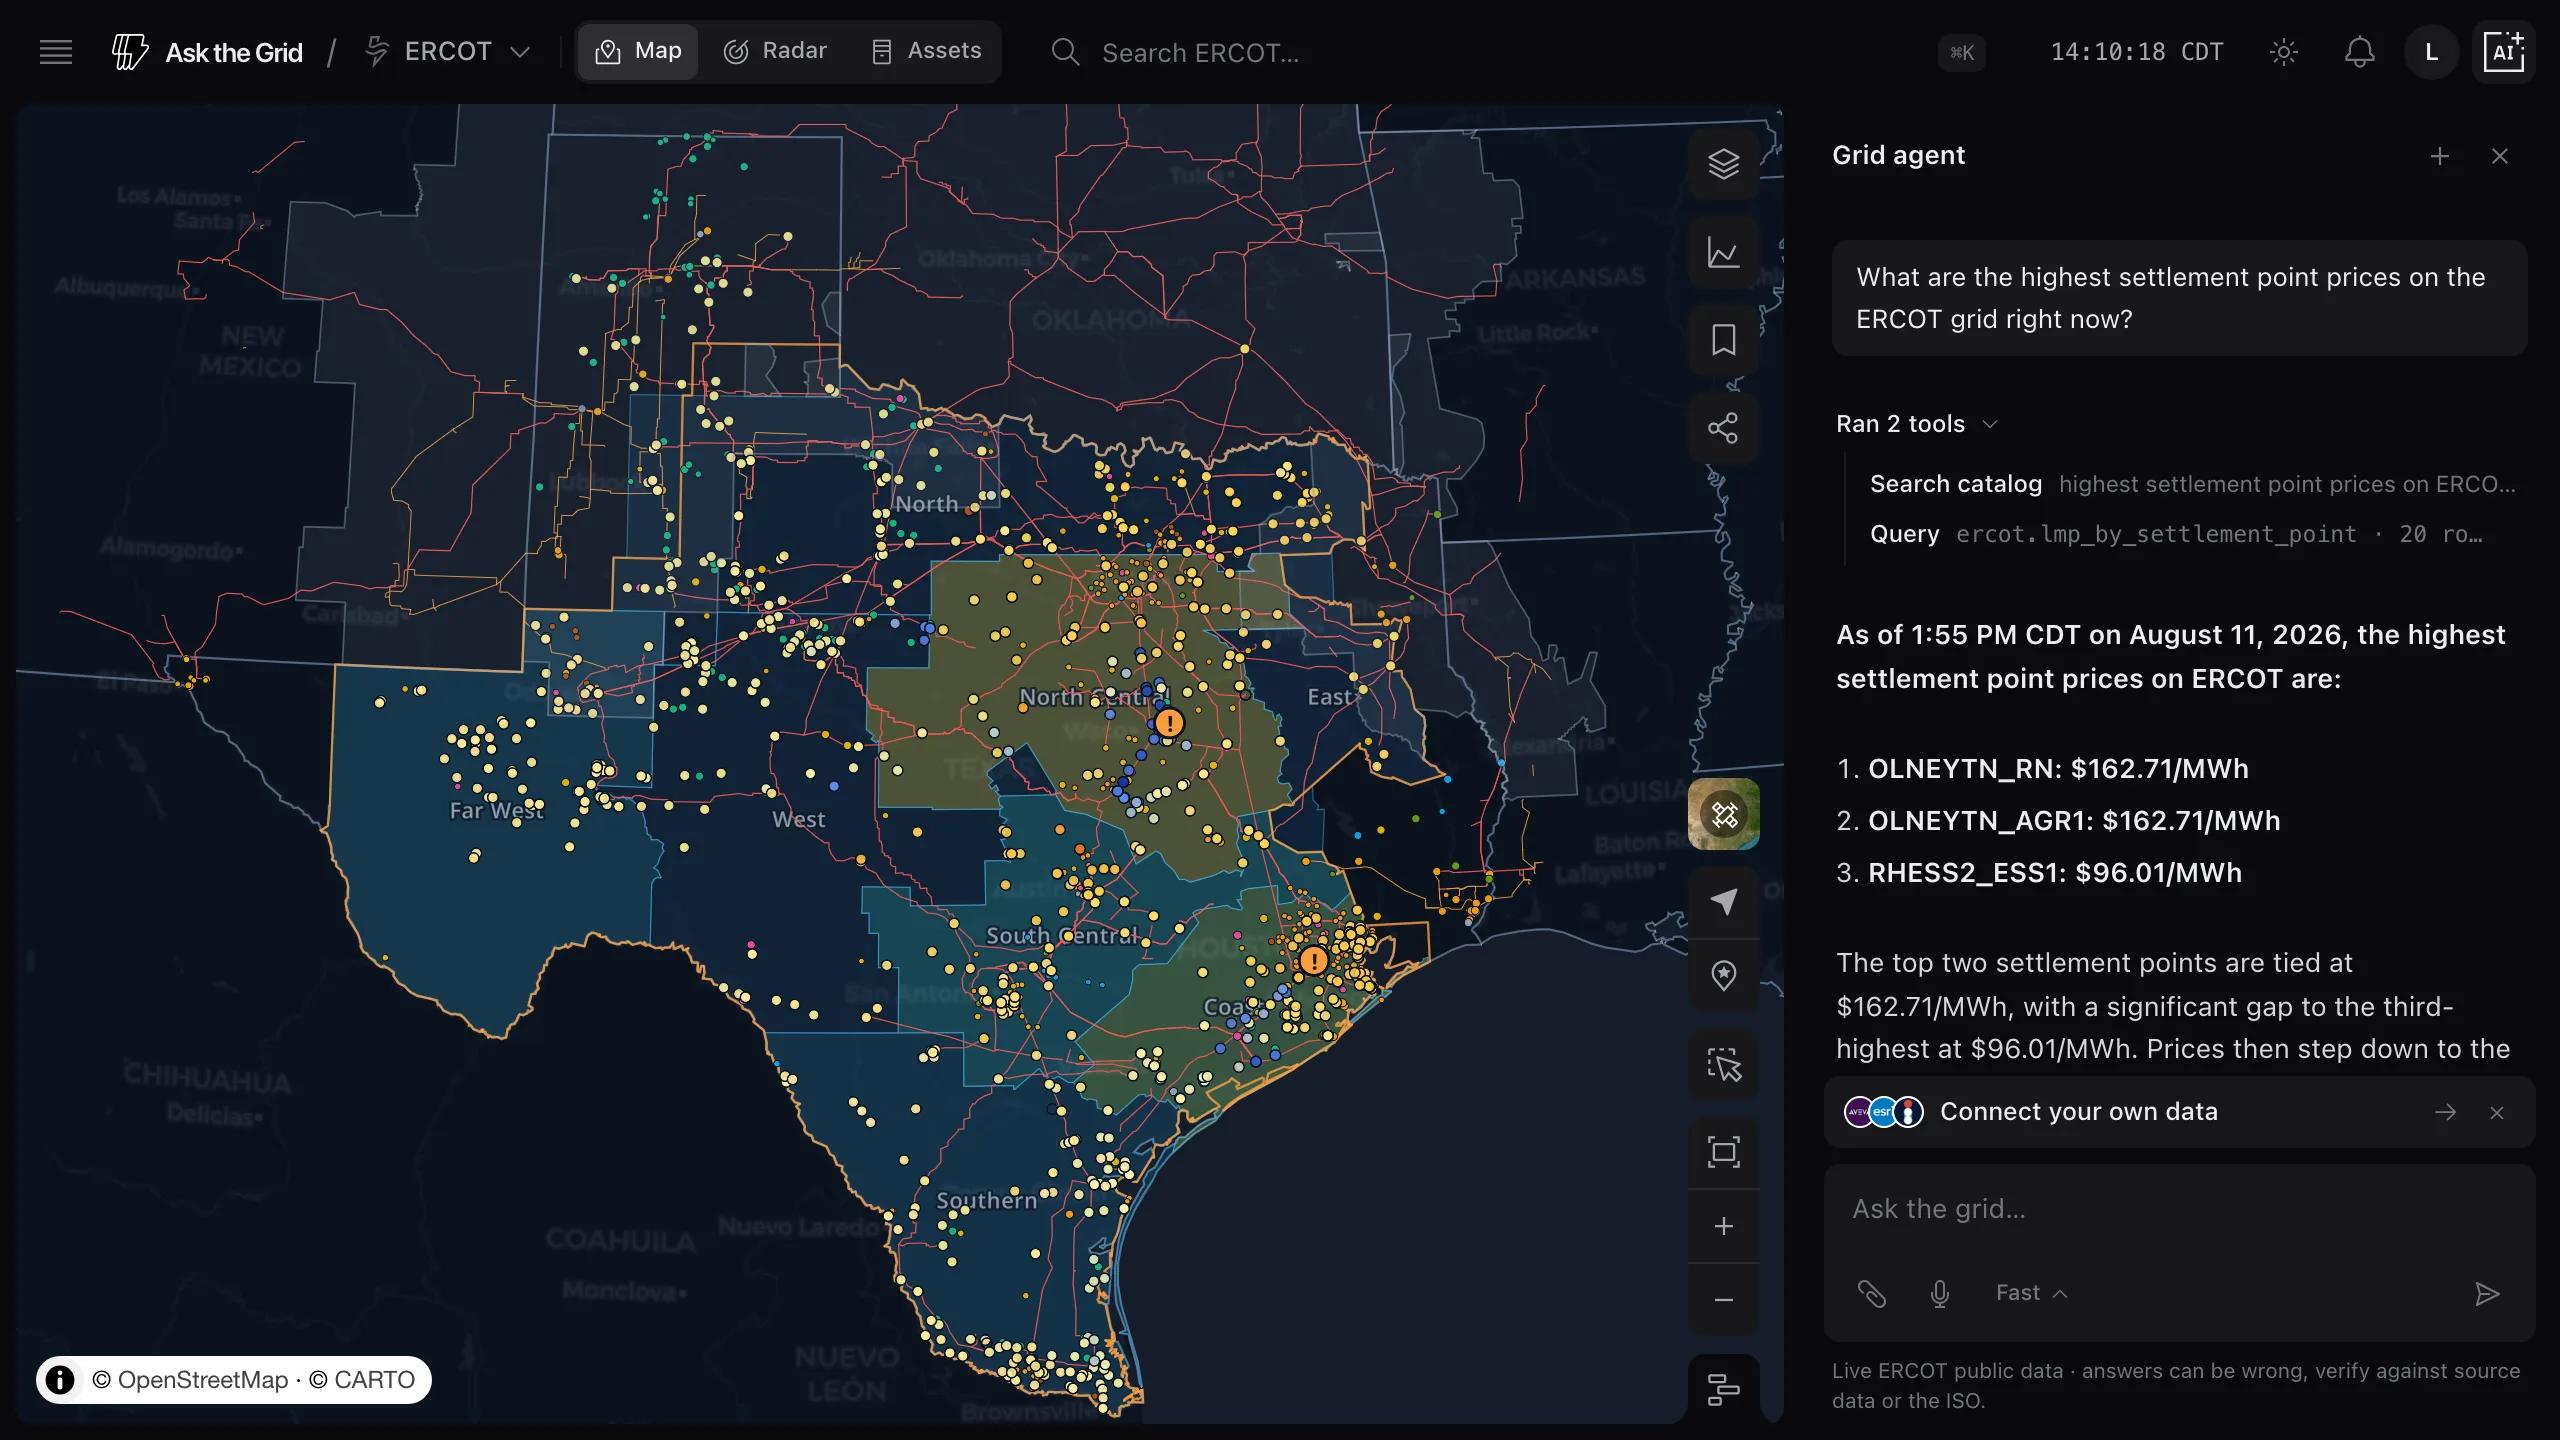2560x1440 pixels.
Task: Open the Search catalog tool call
Action: [2191, 484]
